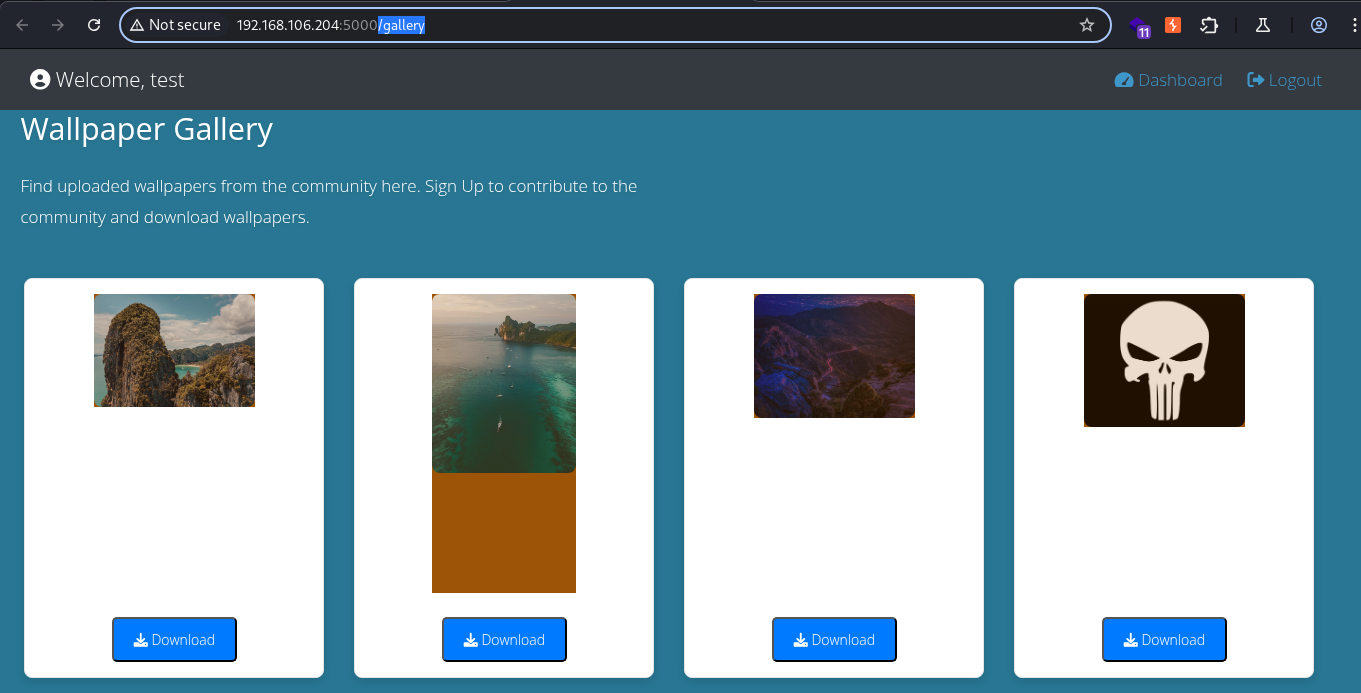Download the night mountain road wallpaper
1361x693 pixels.
tap(834, 640)
